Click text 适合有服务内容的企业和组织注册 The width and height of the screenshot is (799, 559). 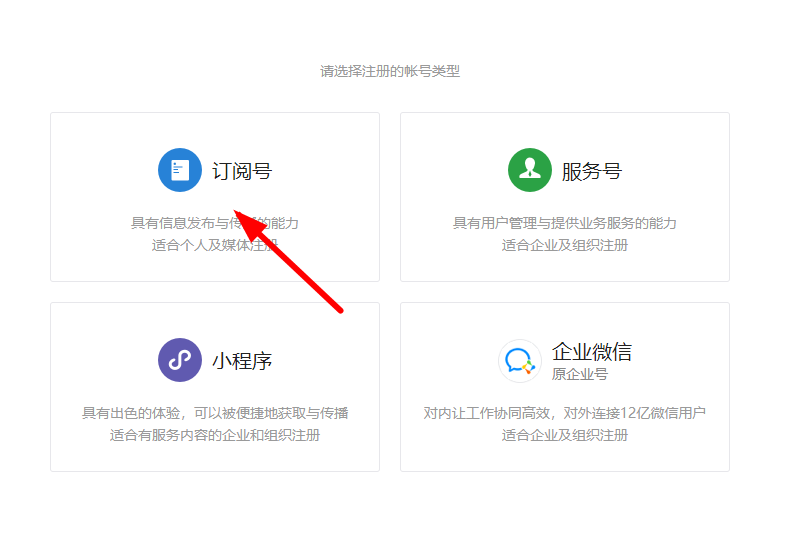click(215, 435)
